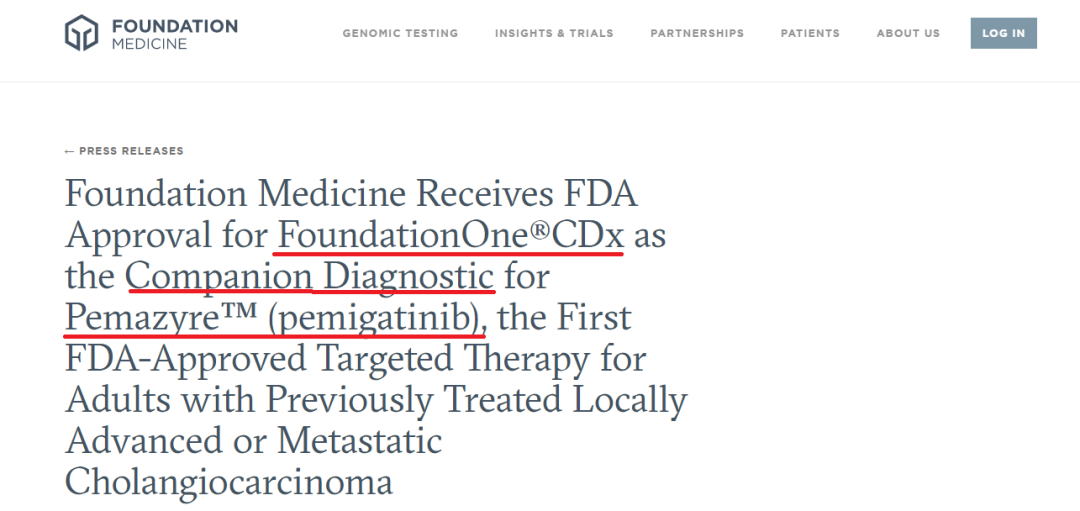Open the Genomic Testing menu
This screenshot has height=511, width=1080.
click(x=400, y=33)
